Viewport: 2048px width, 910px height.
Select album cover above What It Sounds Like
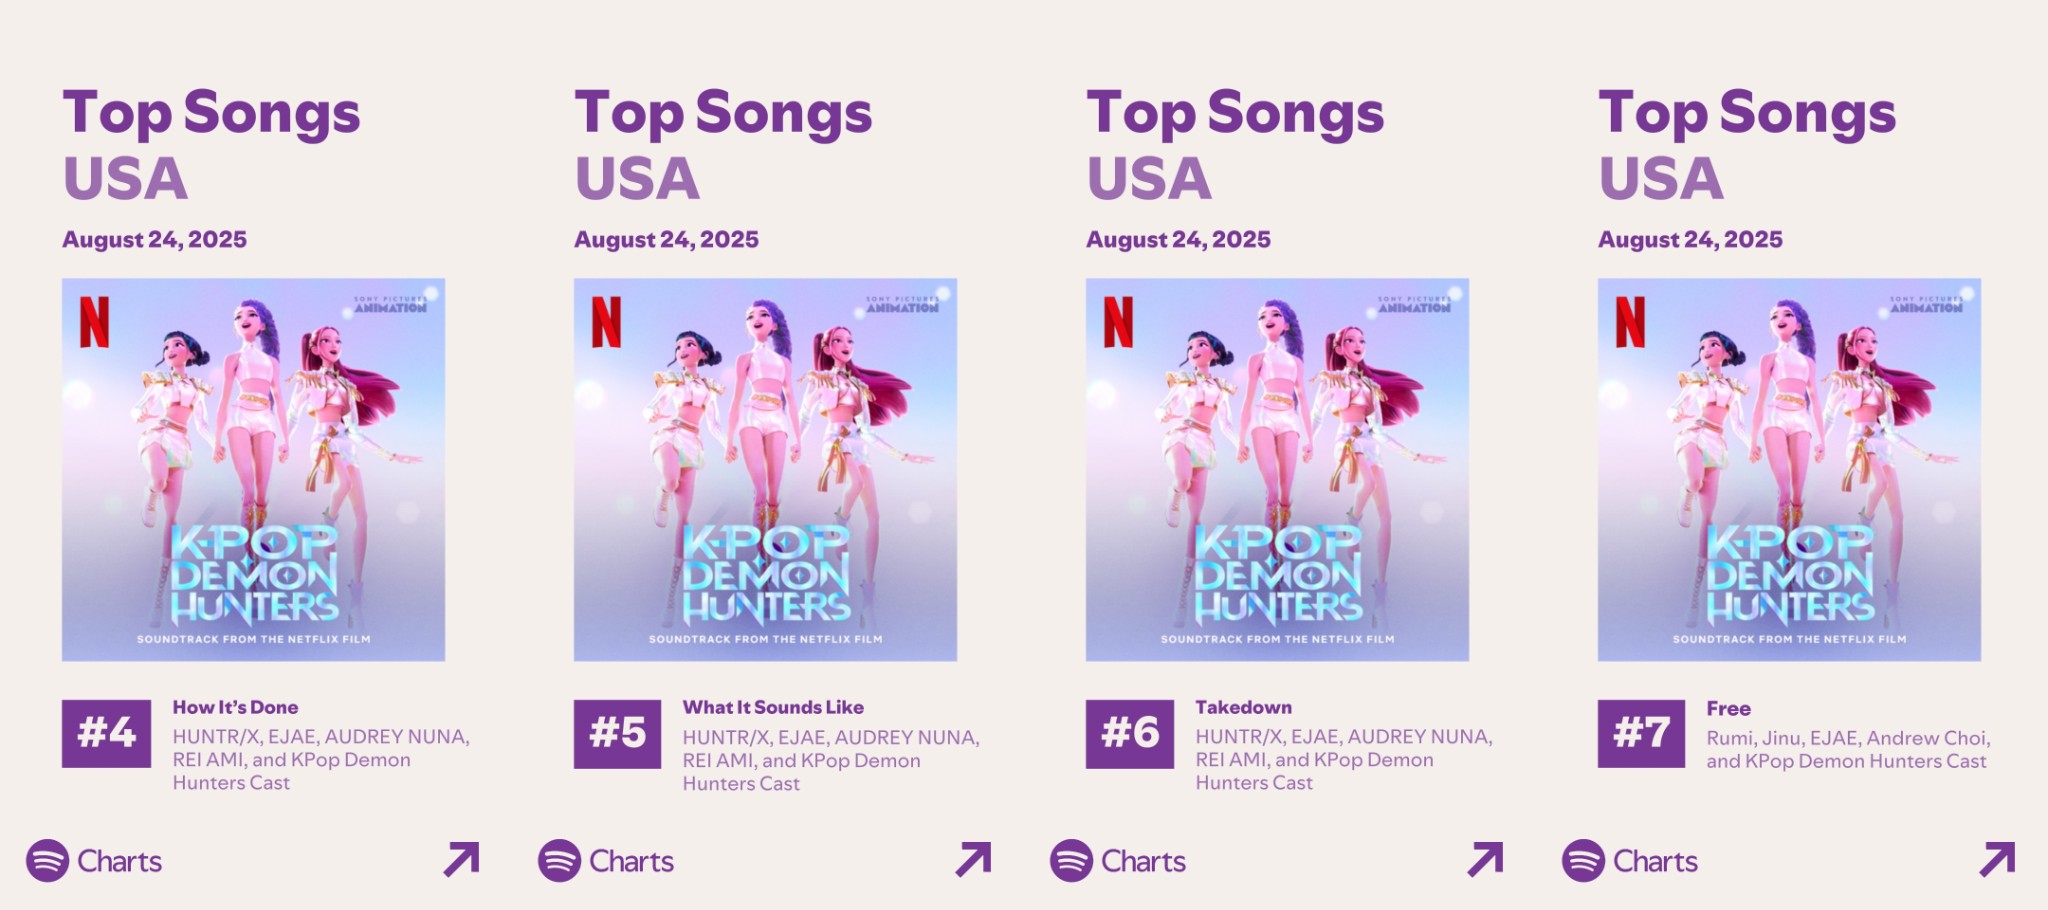click(765, 470)
